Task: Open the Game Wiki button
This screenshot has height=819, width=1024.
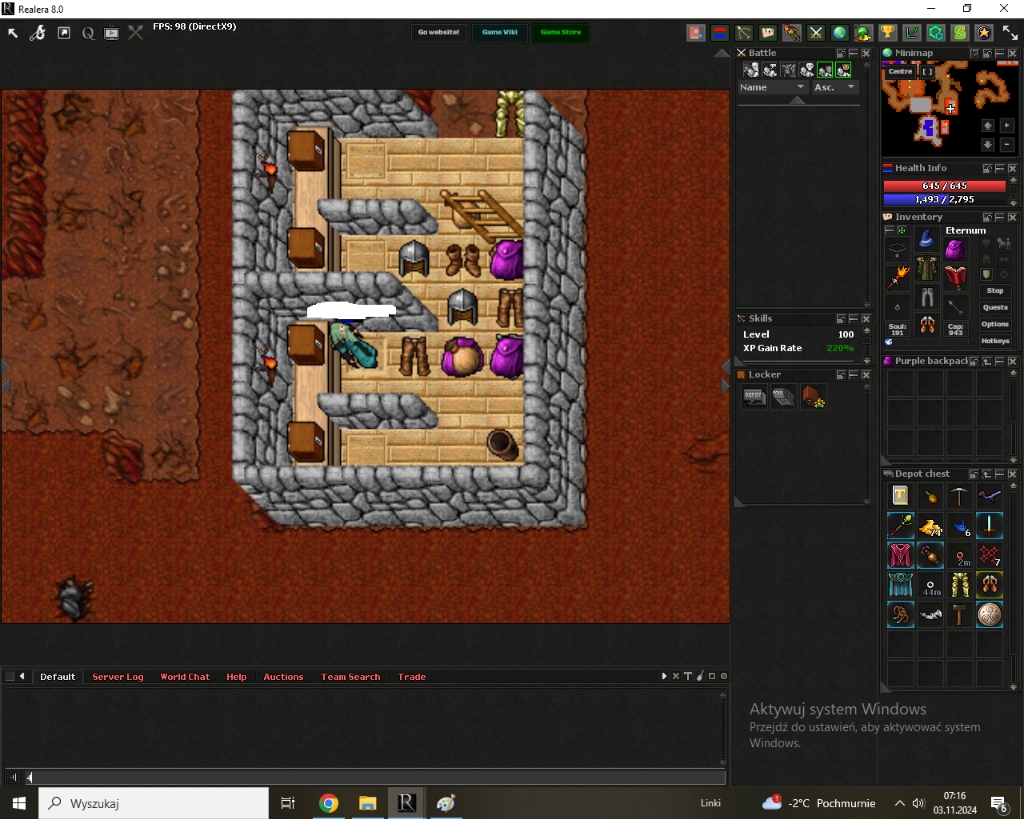Action: click(x=500, y=32)
